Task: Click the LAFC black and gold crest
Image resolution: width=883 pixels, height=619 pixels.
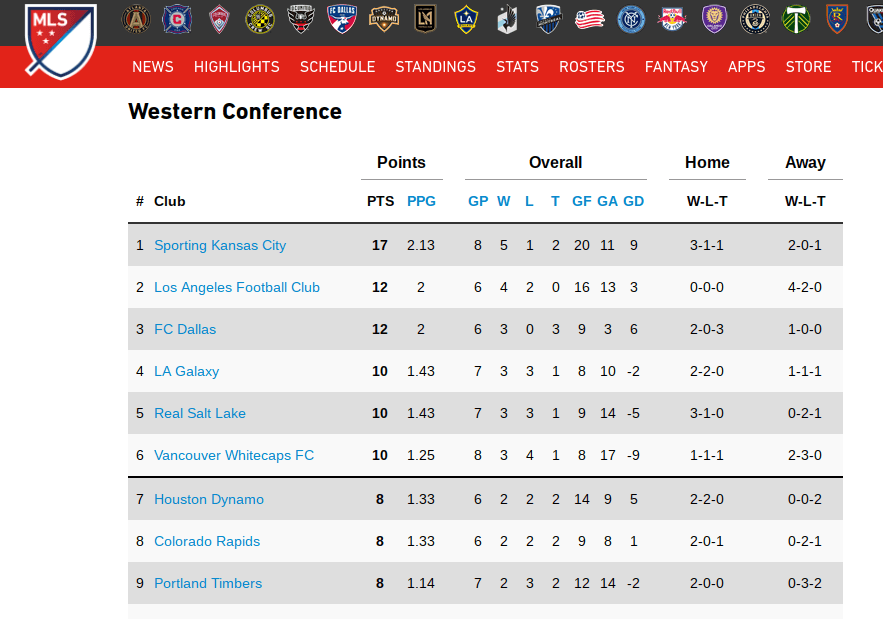Action: (x=425, y=19)
